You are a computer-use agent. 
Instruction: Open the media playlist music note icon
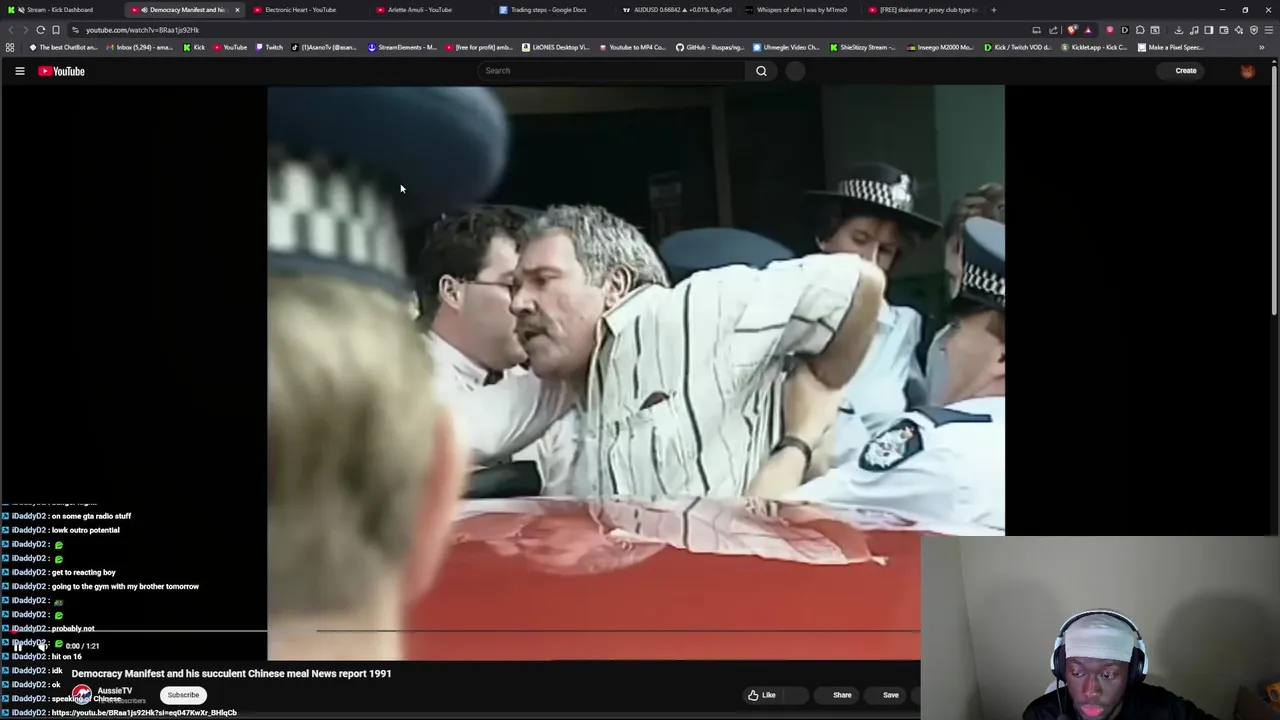1194,30
